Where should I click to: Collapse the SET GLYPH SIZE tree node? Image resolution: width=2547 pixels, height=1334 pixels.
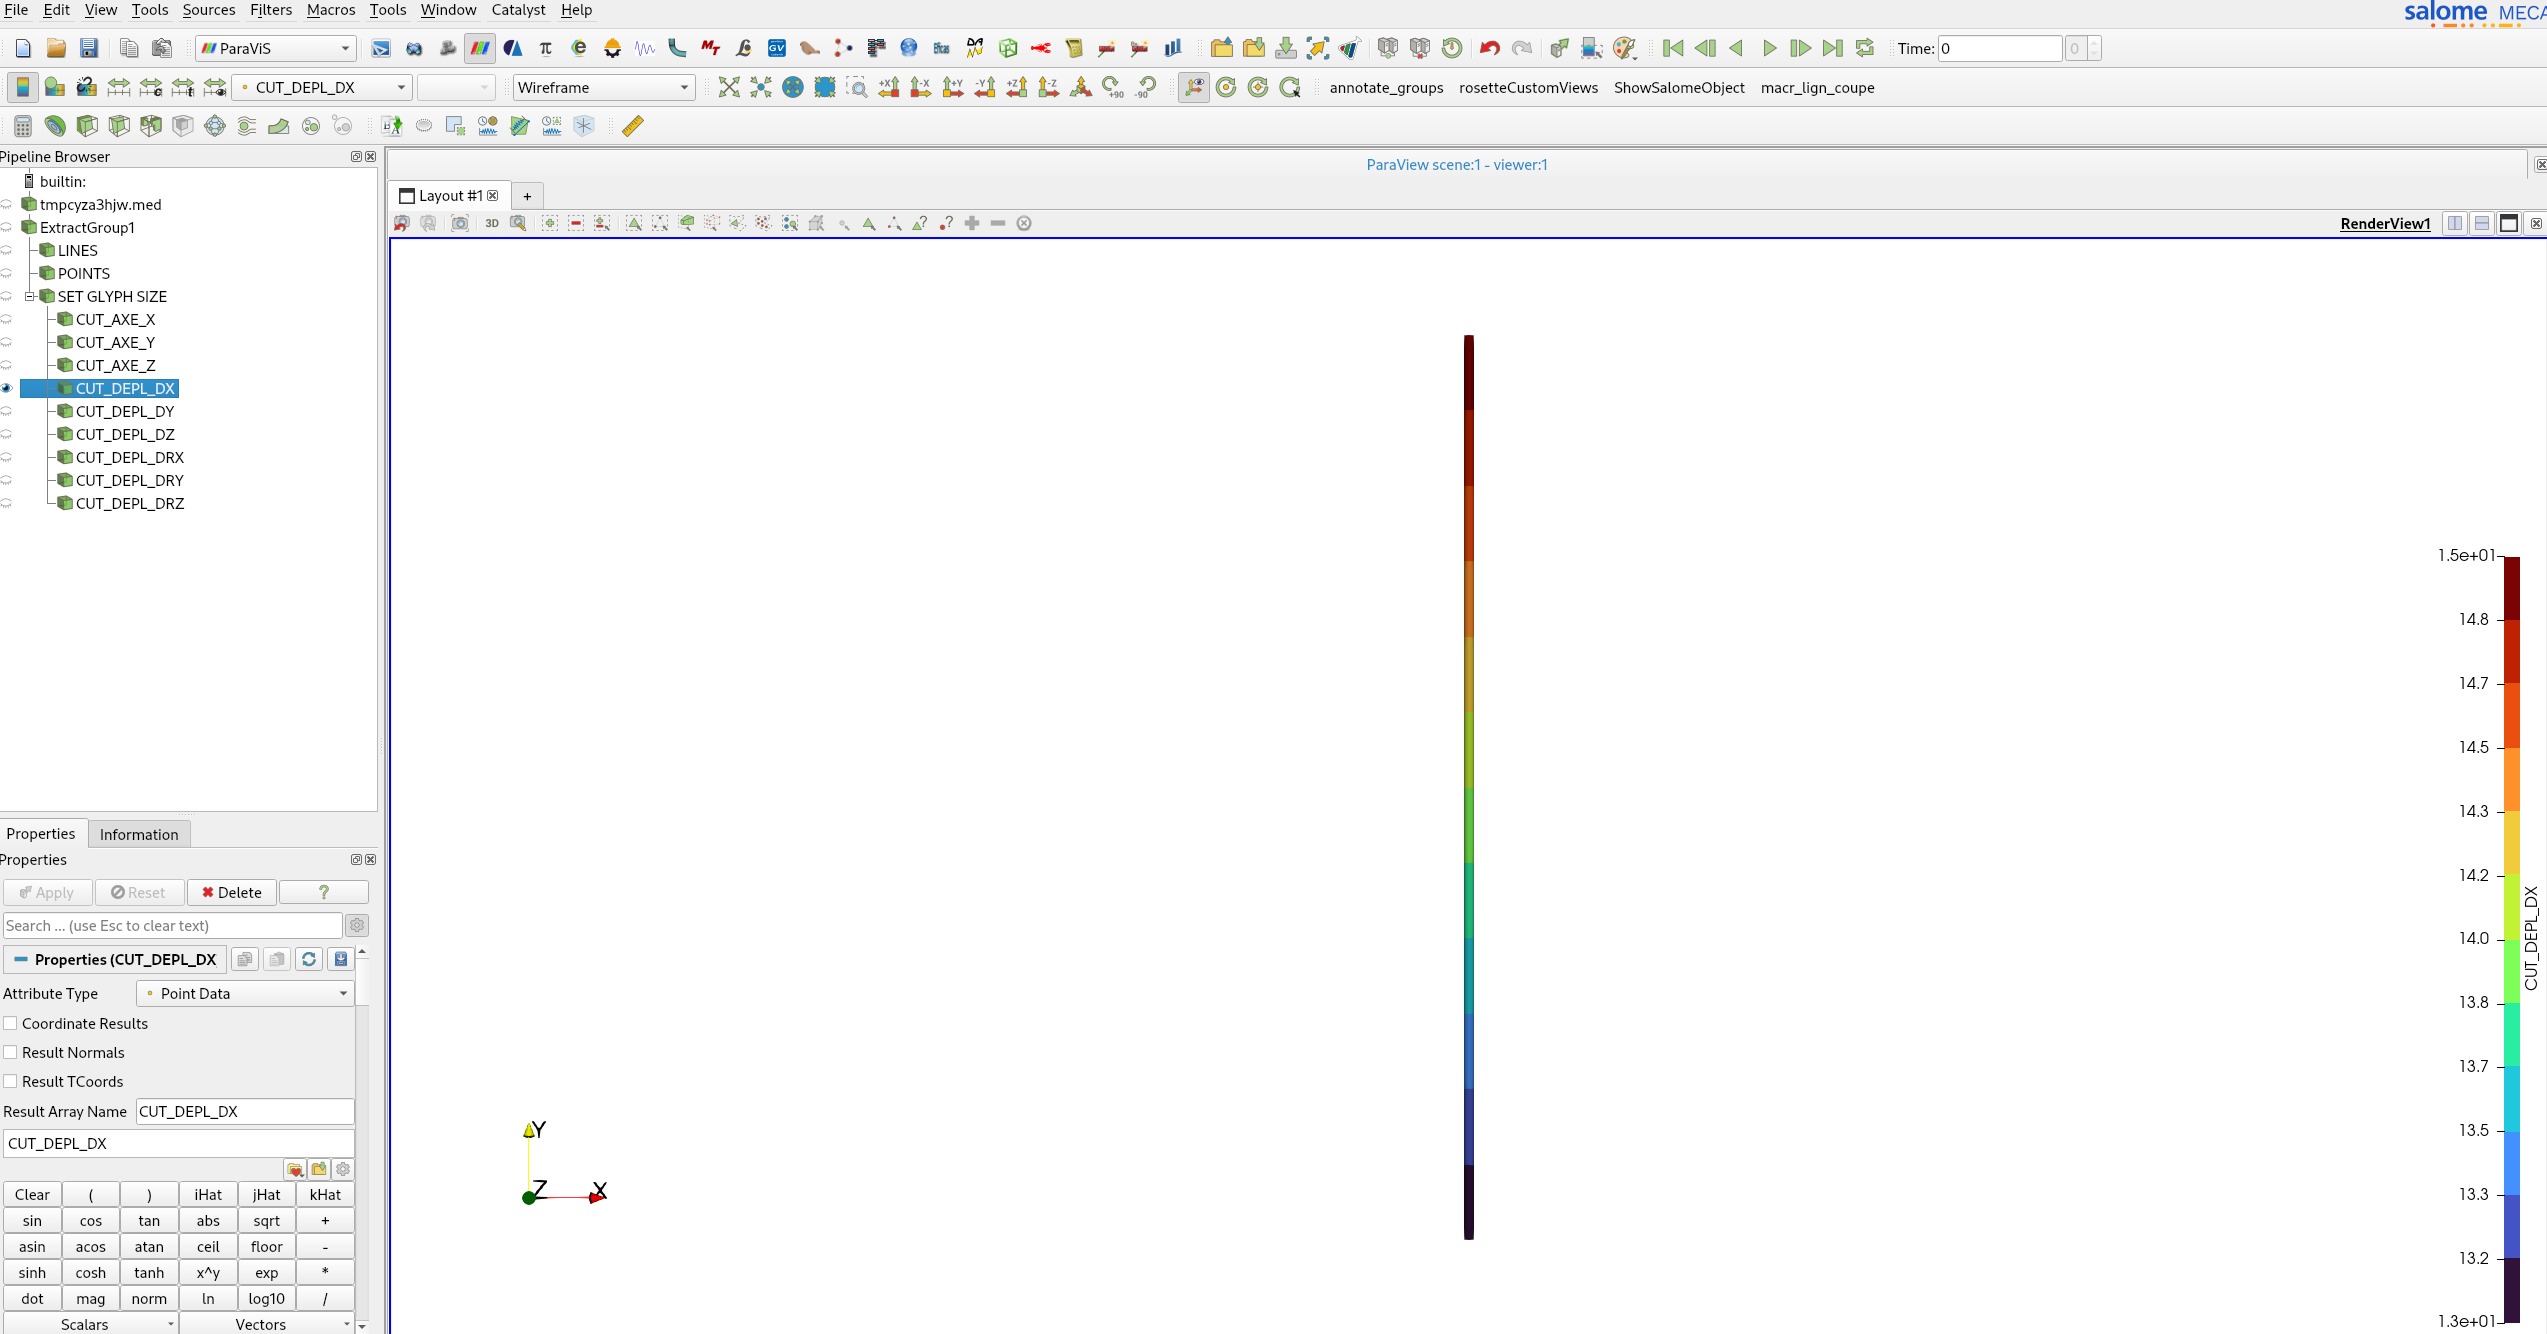30,296
